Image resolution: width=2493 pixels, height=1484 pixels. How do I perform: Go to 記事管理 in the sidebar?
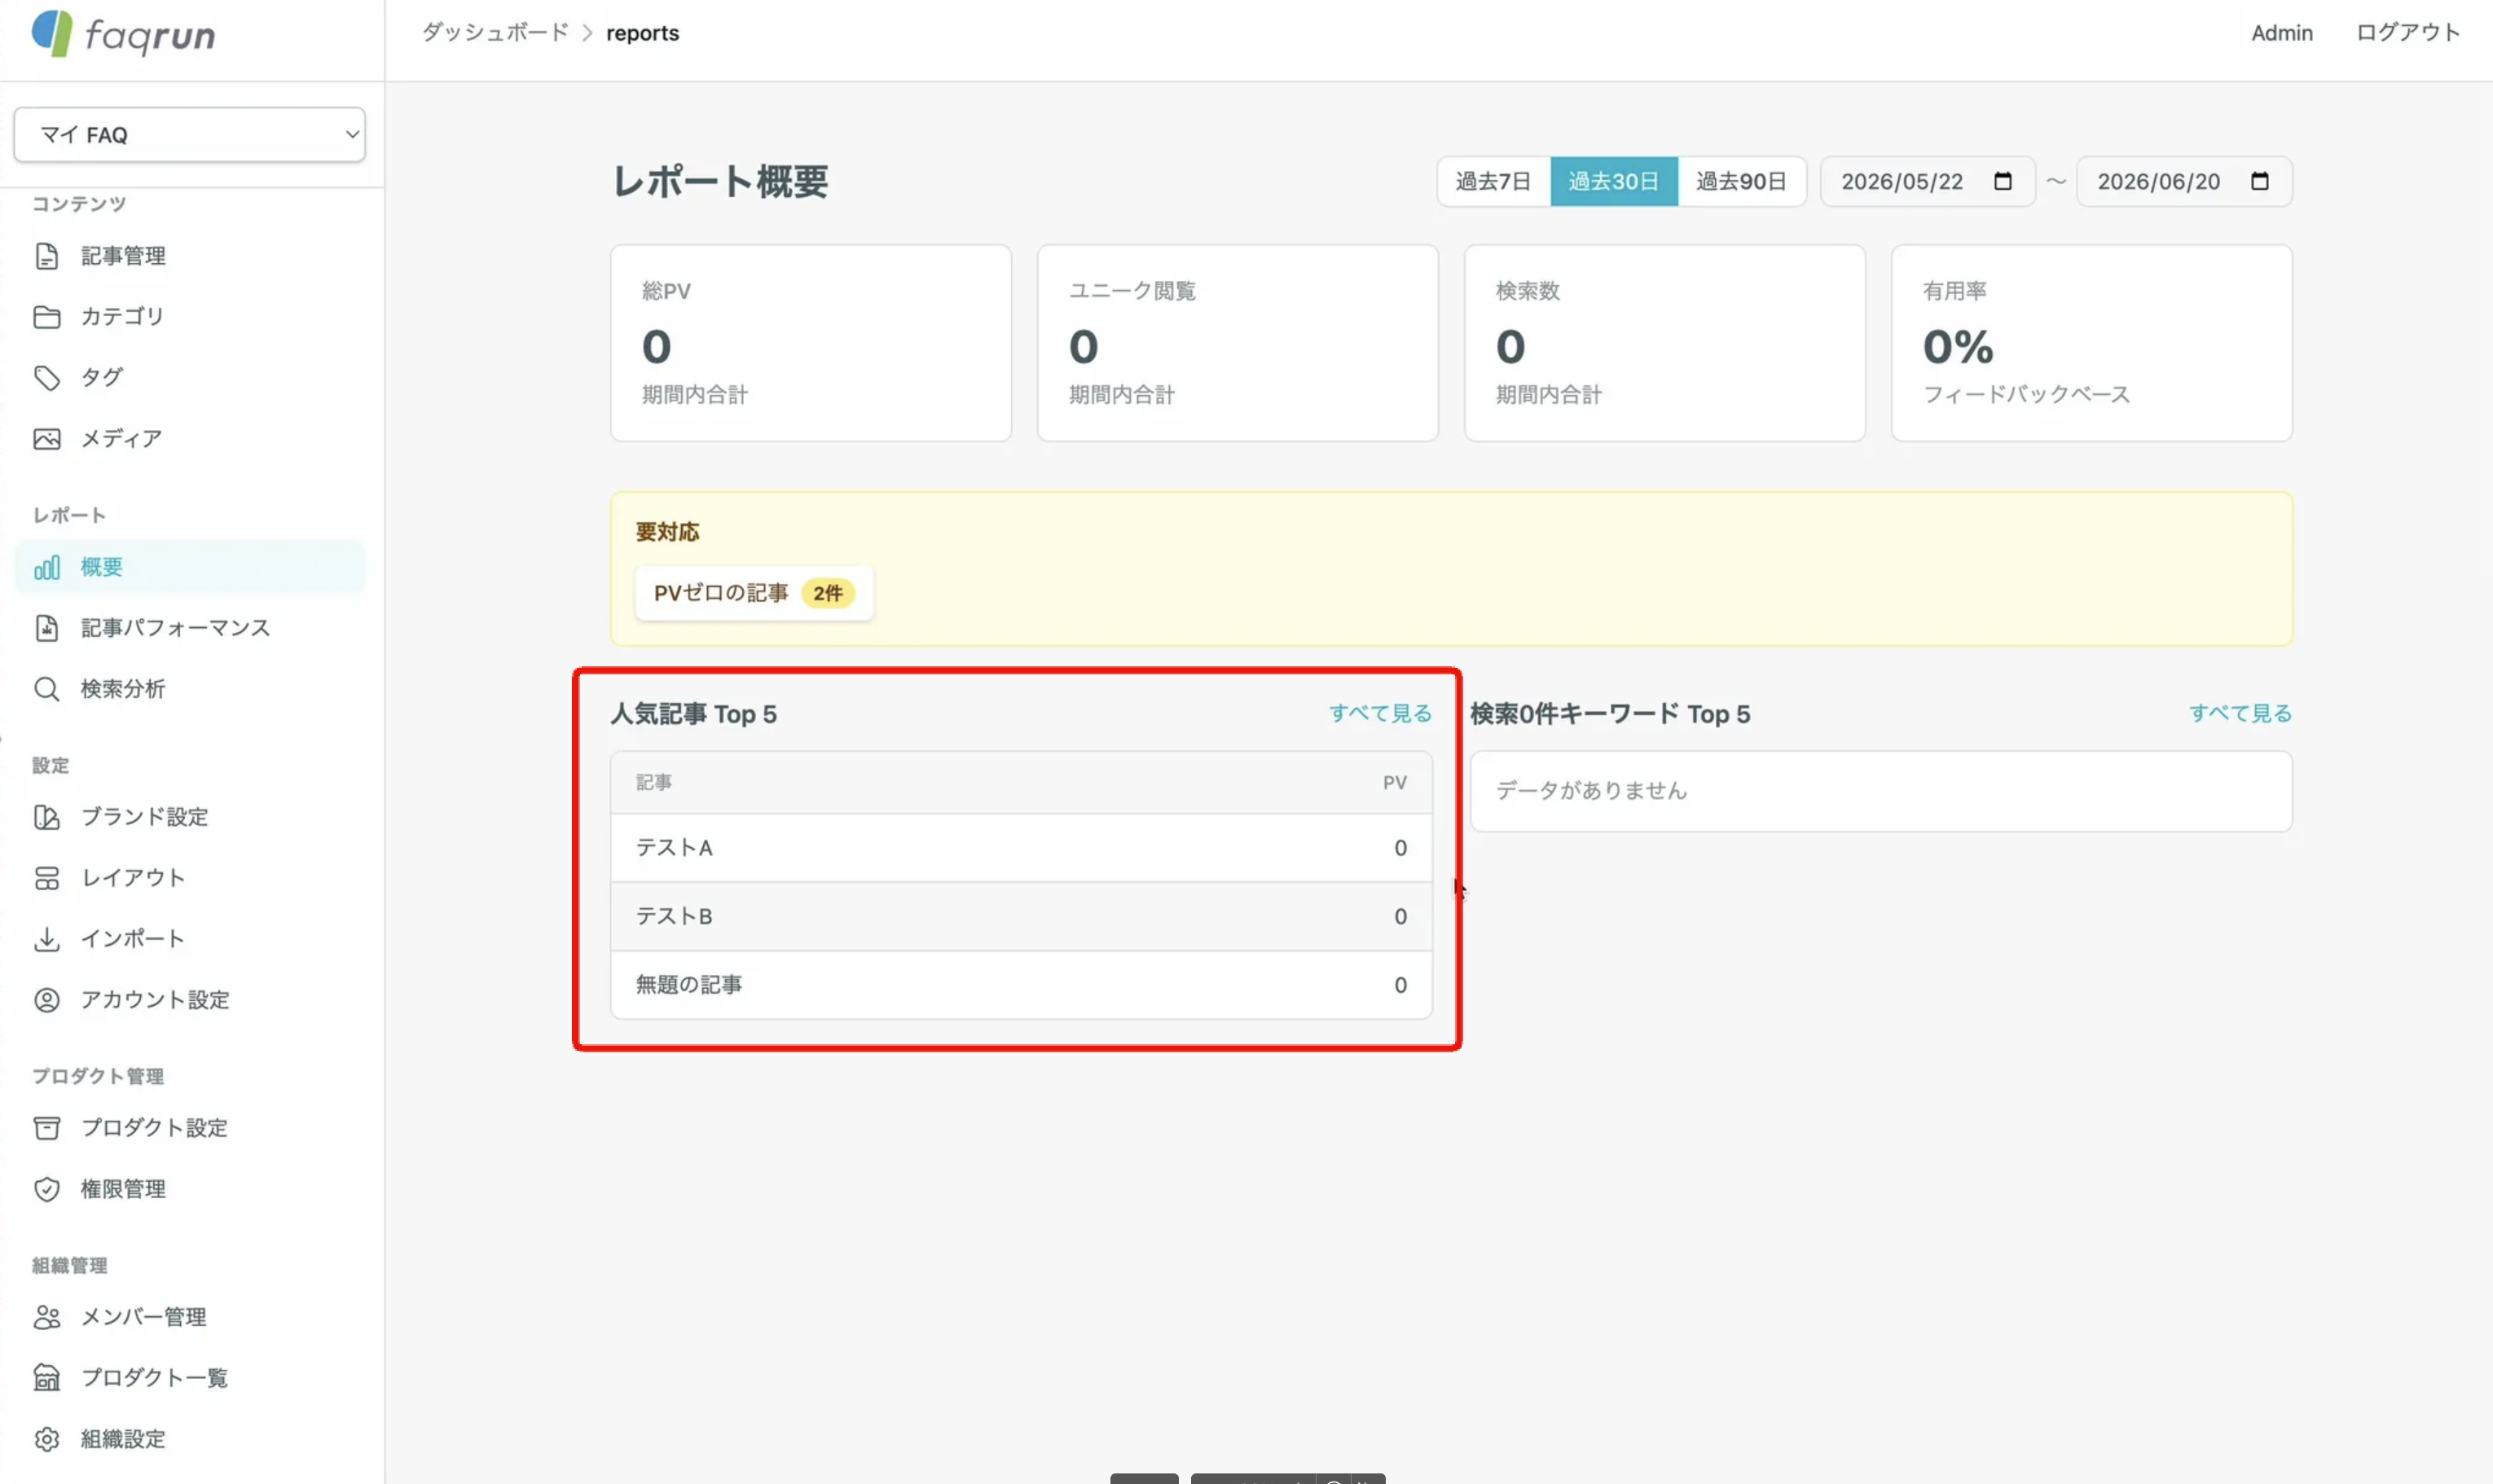pos(190,256)
